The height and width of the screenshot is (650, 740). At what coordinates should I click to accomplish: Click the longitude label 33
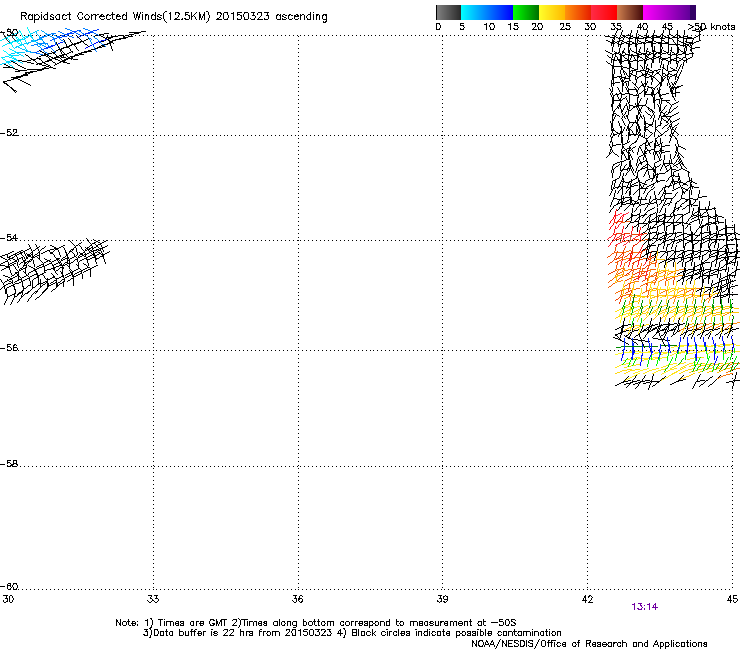(153, 599)
